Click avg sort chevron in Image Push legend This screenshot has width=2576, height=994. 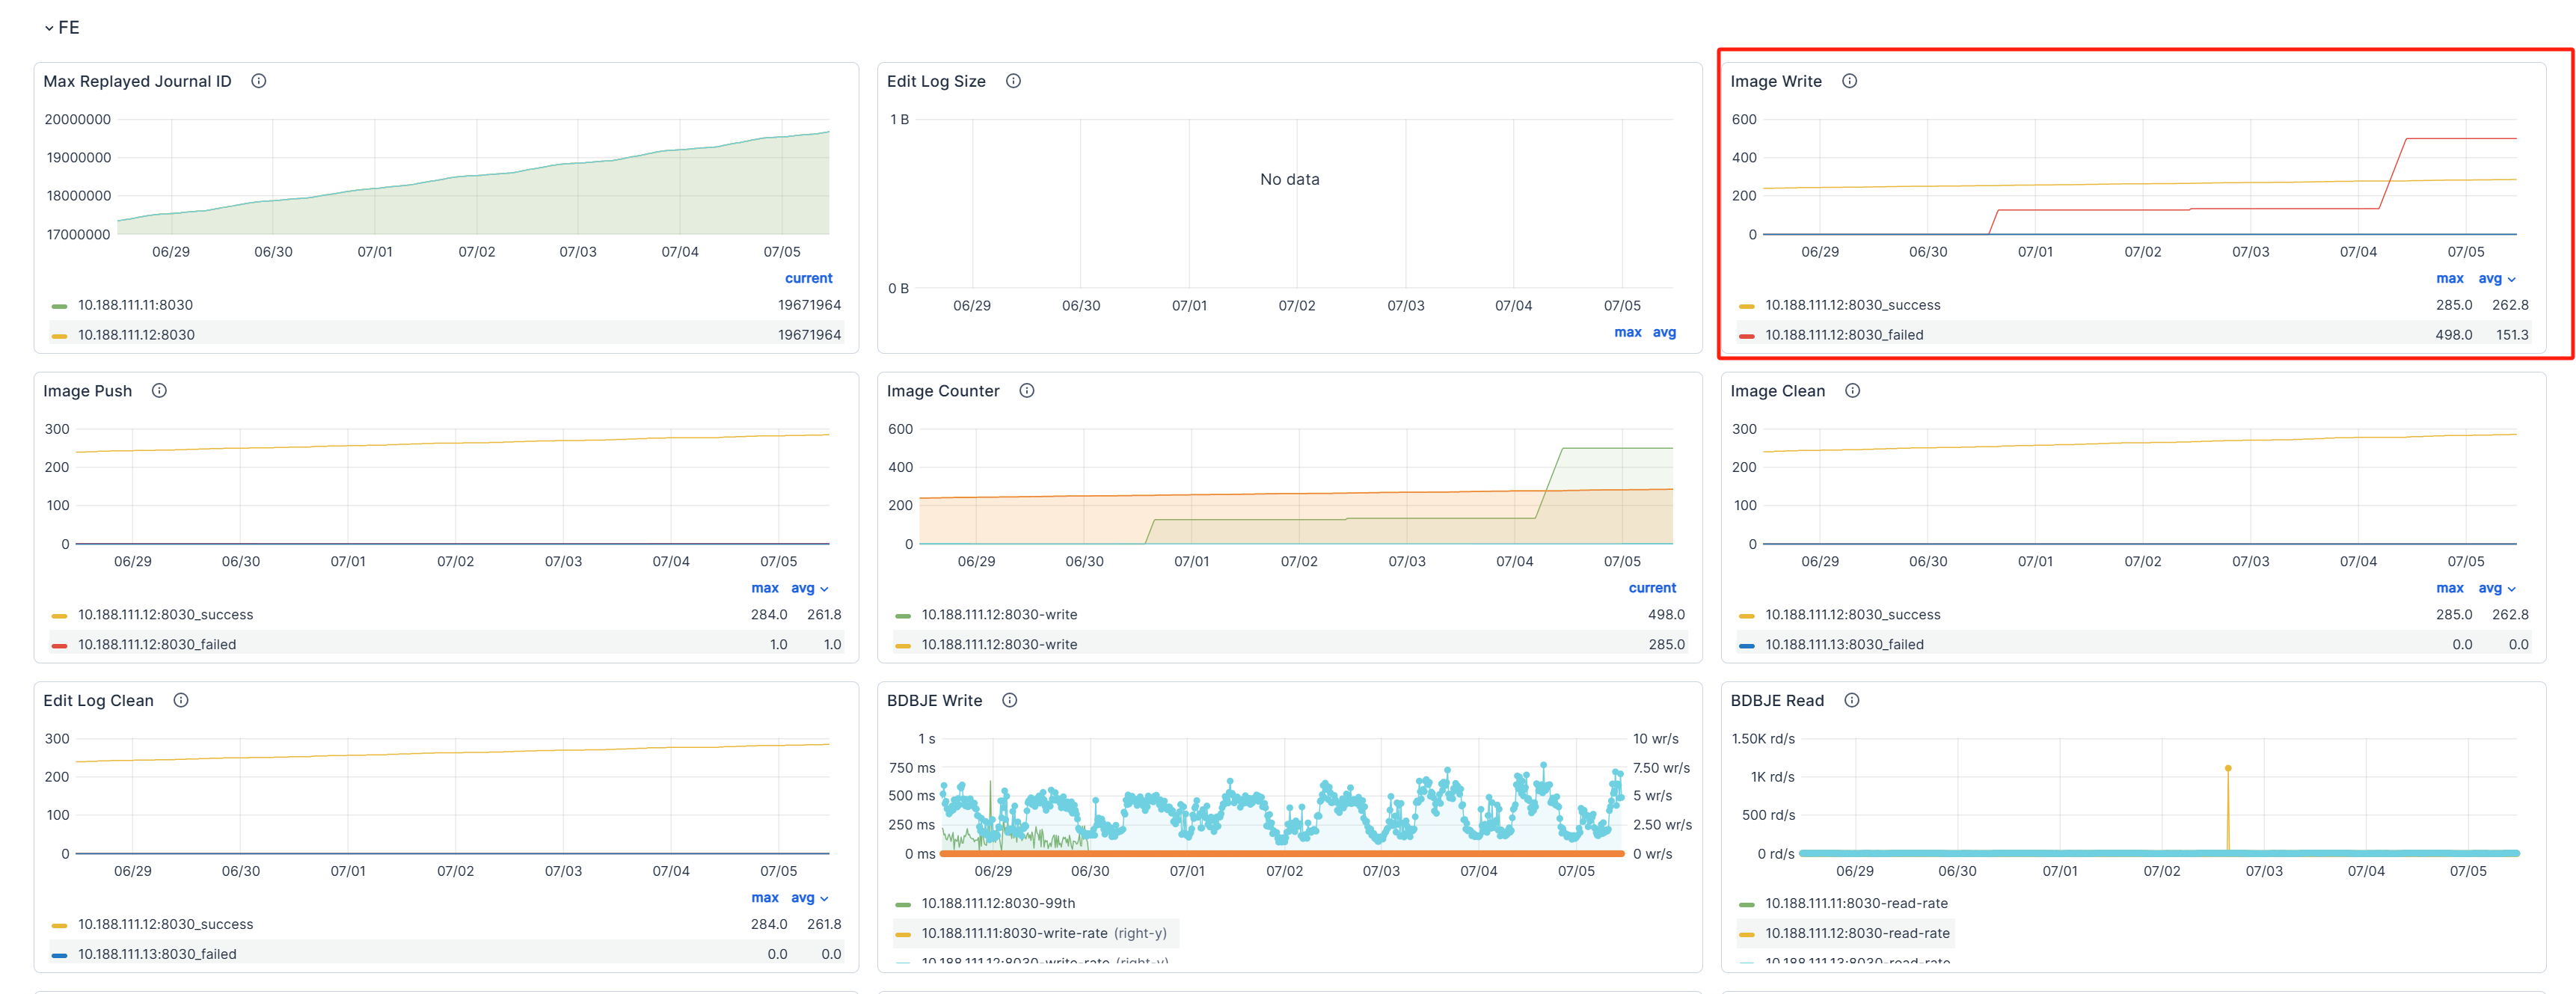pos(823,589)
